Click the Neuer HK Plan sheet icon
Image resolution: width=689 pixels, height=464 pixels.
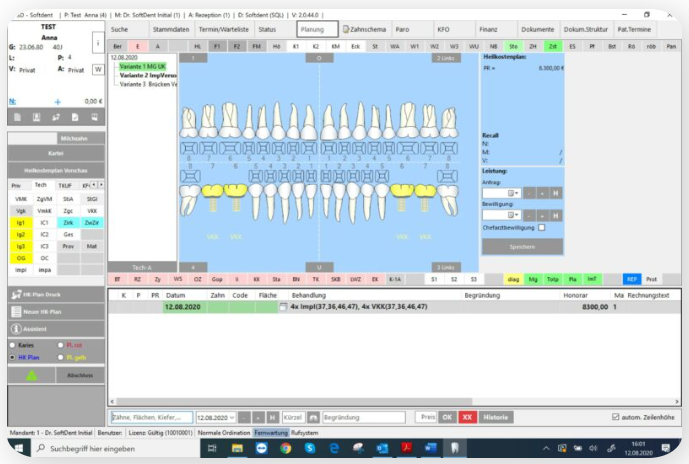coord(16,312)
